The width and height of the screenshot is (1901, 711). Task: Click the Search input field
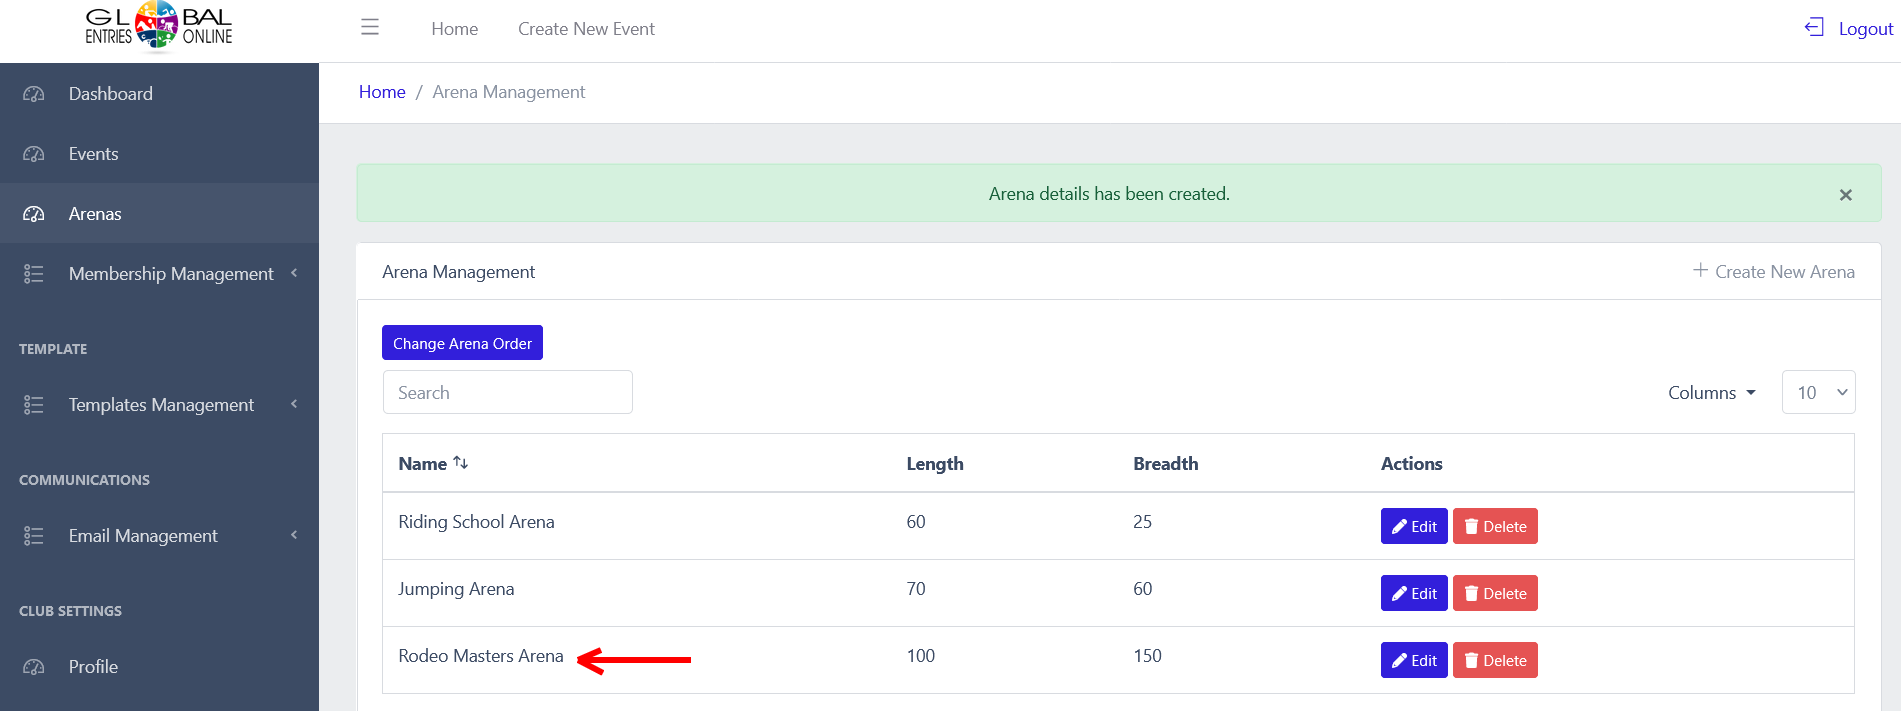pos(507,393)
